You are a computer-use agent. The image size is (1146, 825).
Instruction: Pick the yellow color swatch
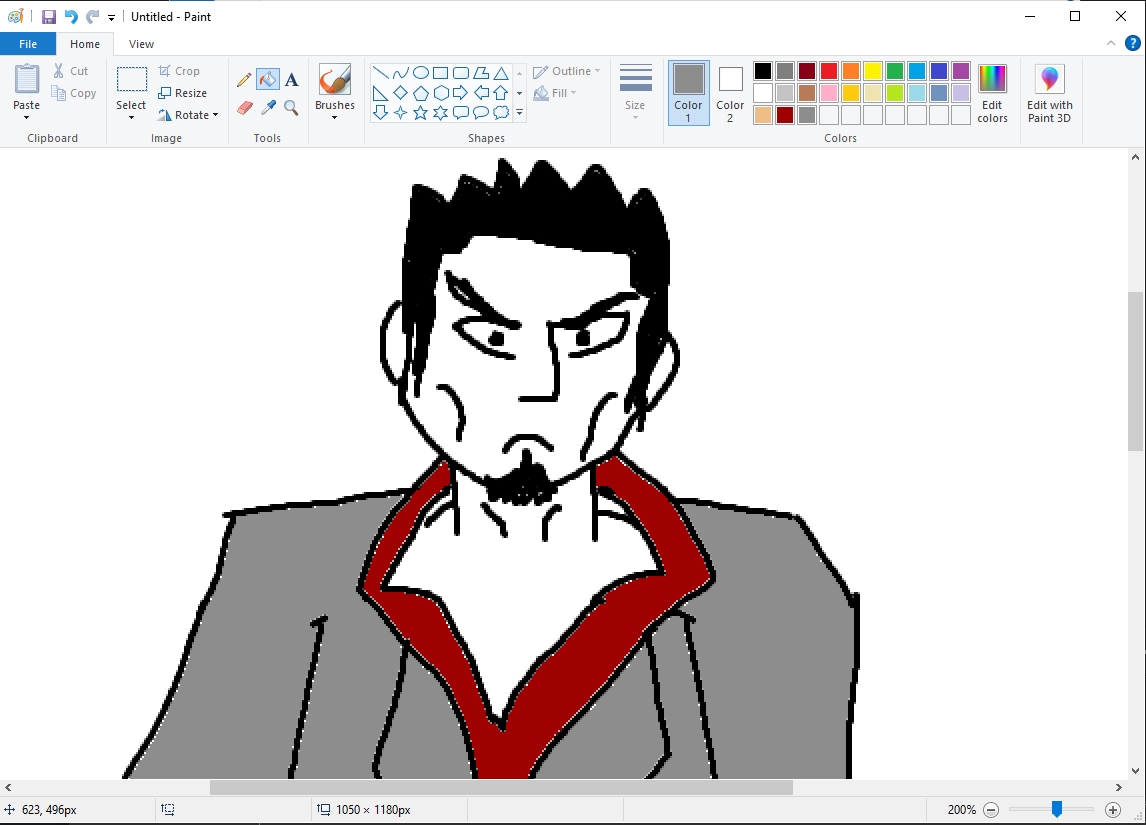(x=873, y=71)
